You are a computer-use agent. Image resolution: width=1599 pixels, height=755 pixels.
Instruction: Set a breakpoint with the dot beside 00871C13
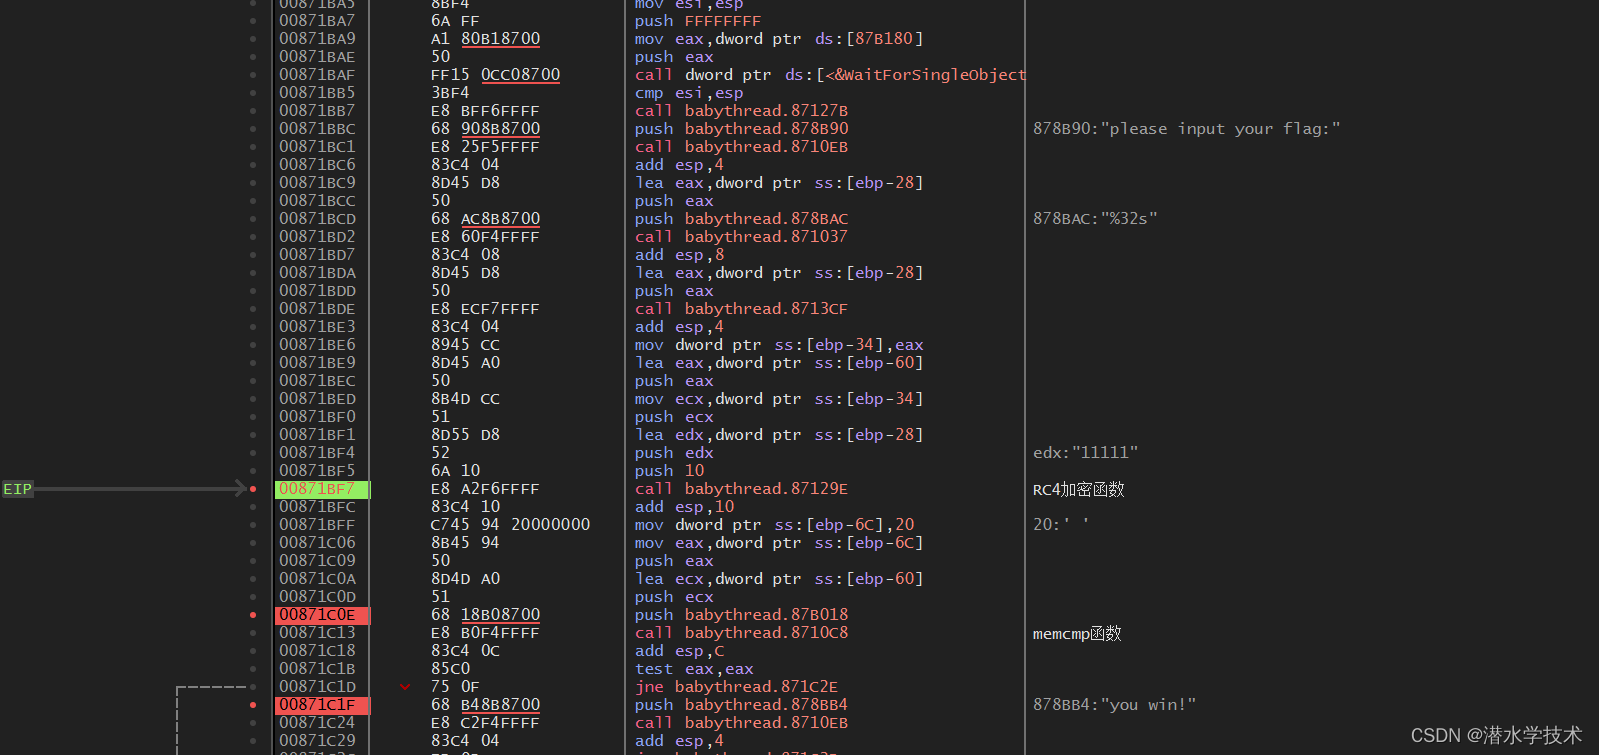[253, 633]
